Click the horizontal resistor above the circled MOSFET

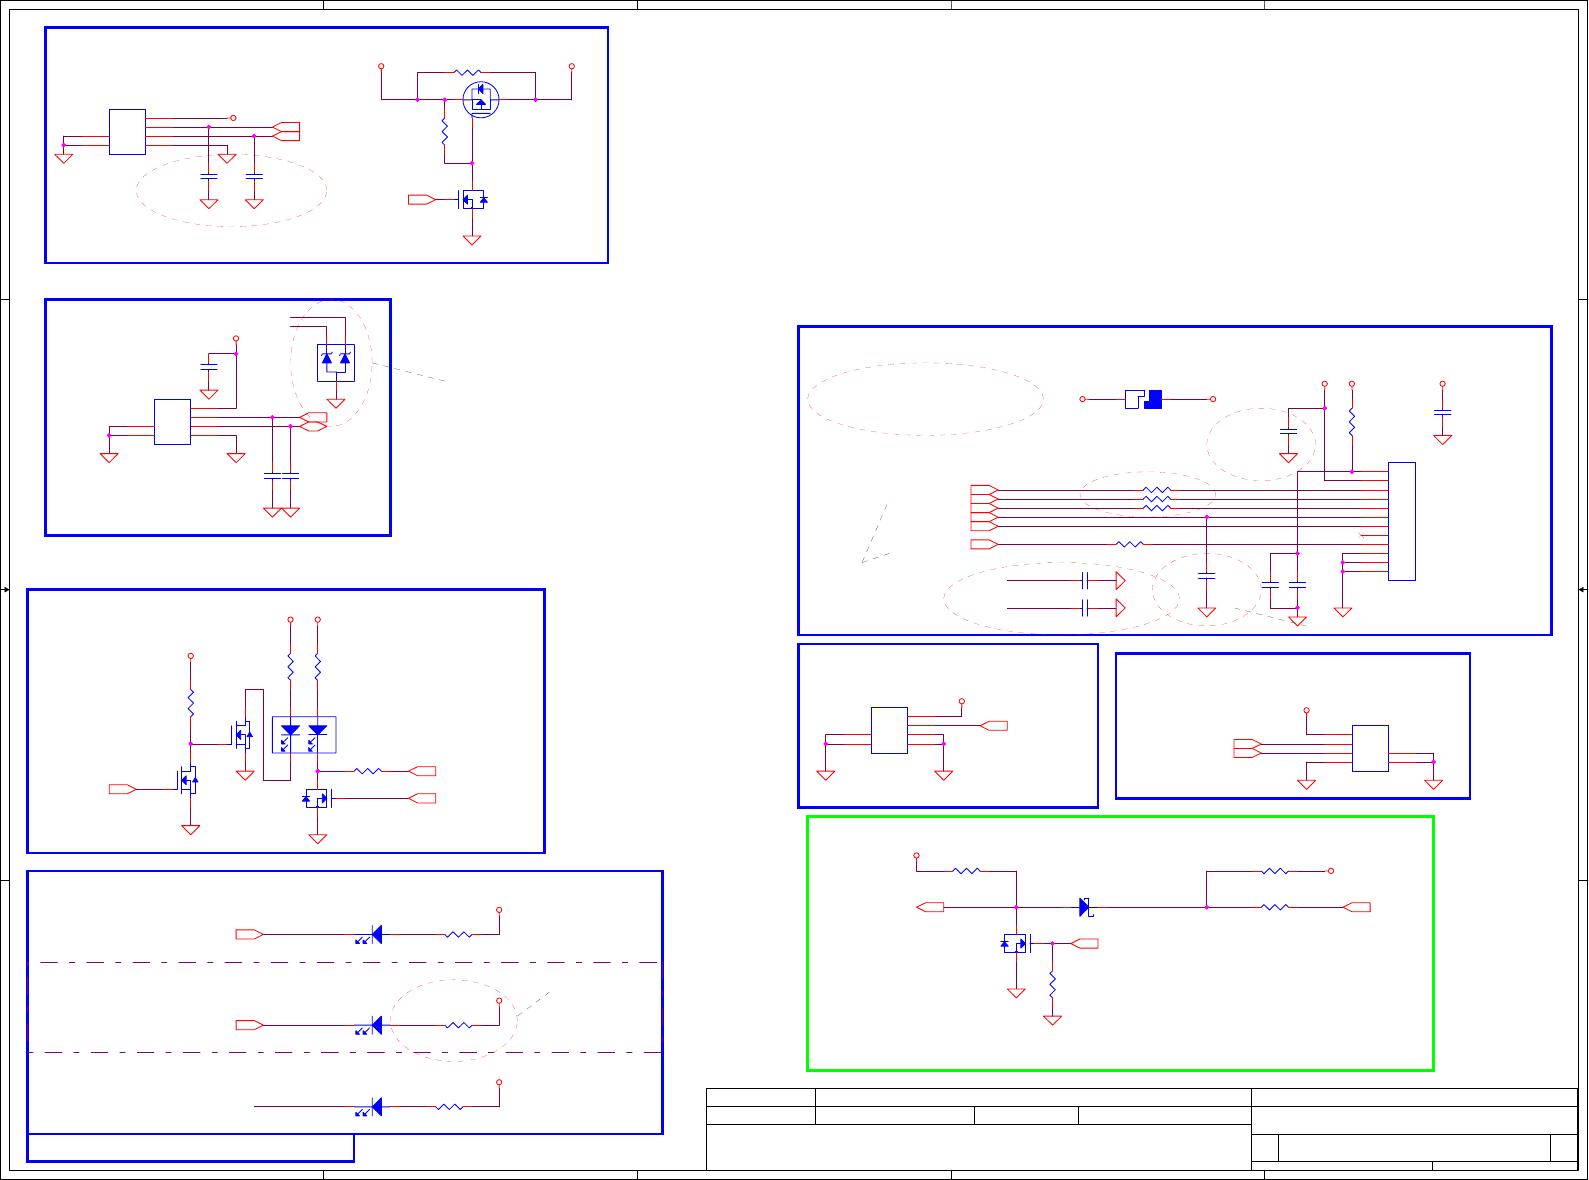point(468,72)
